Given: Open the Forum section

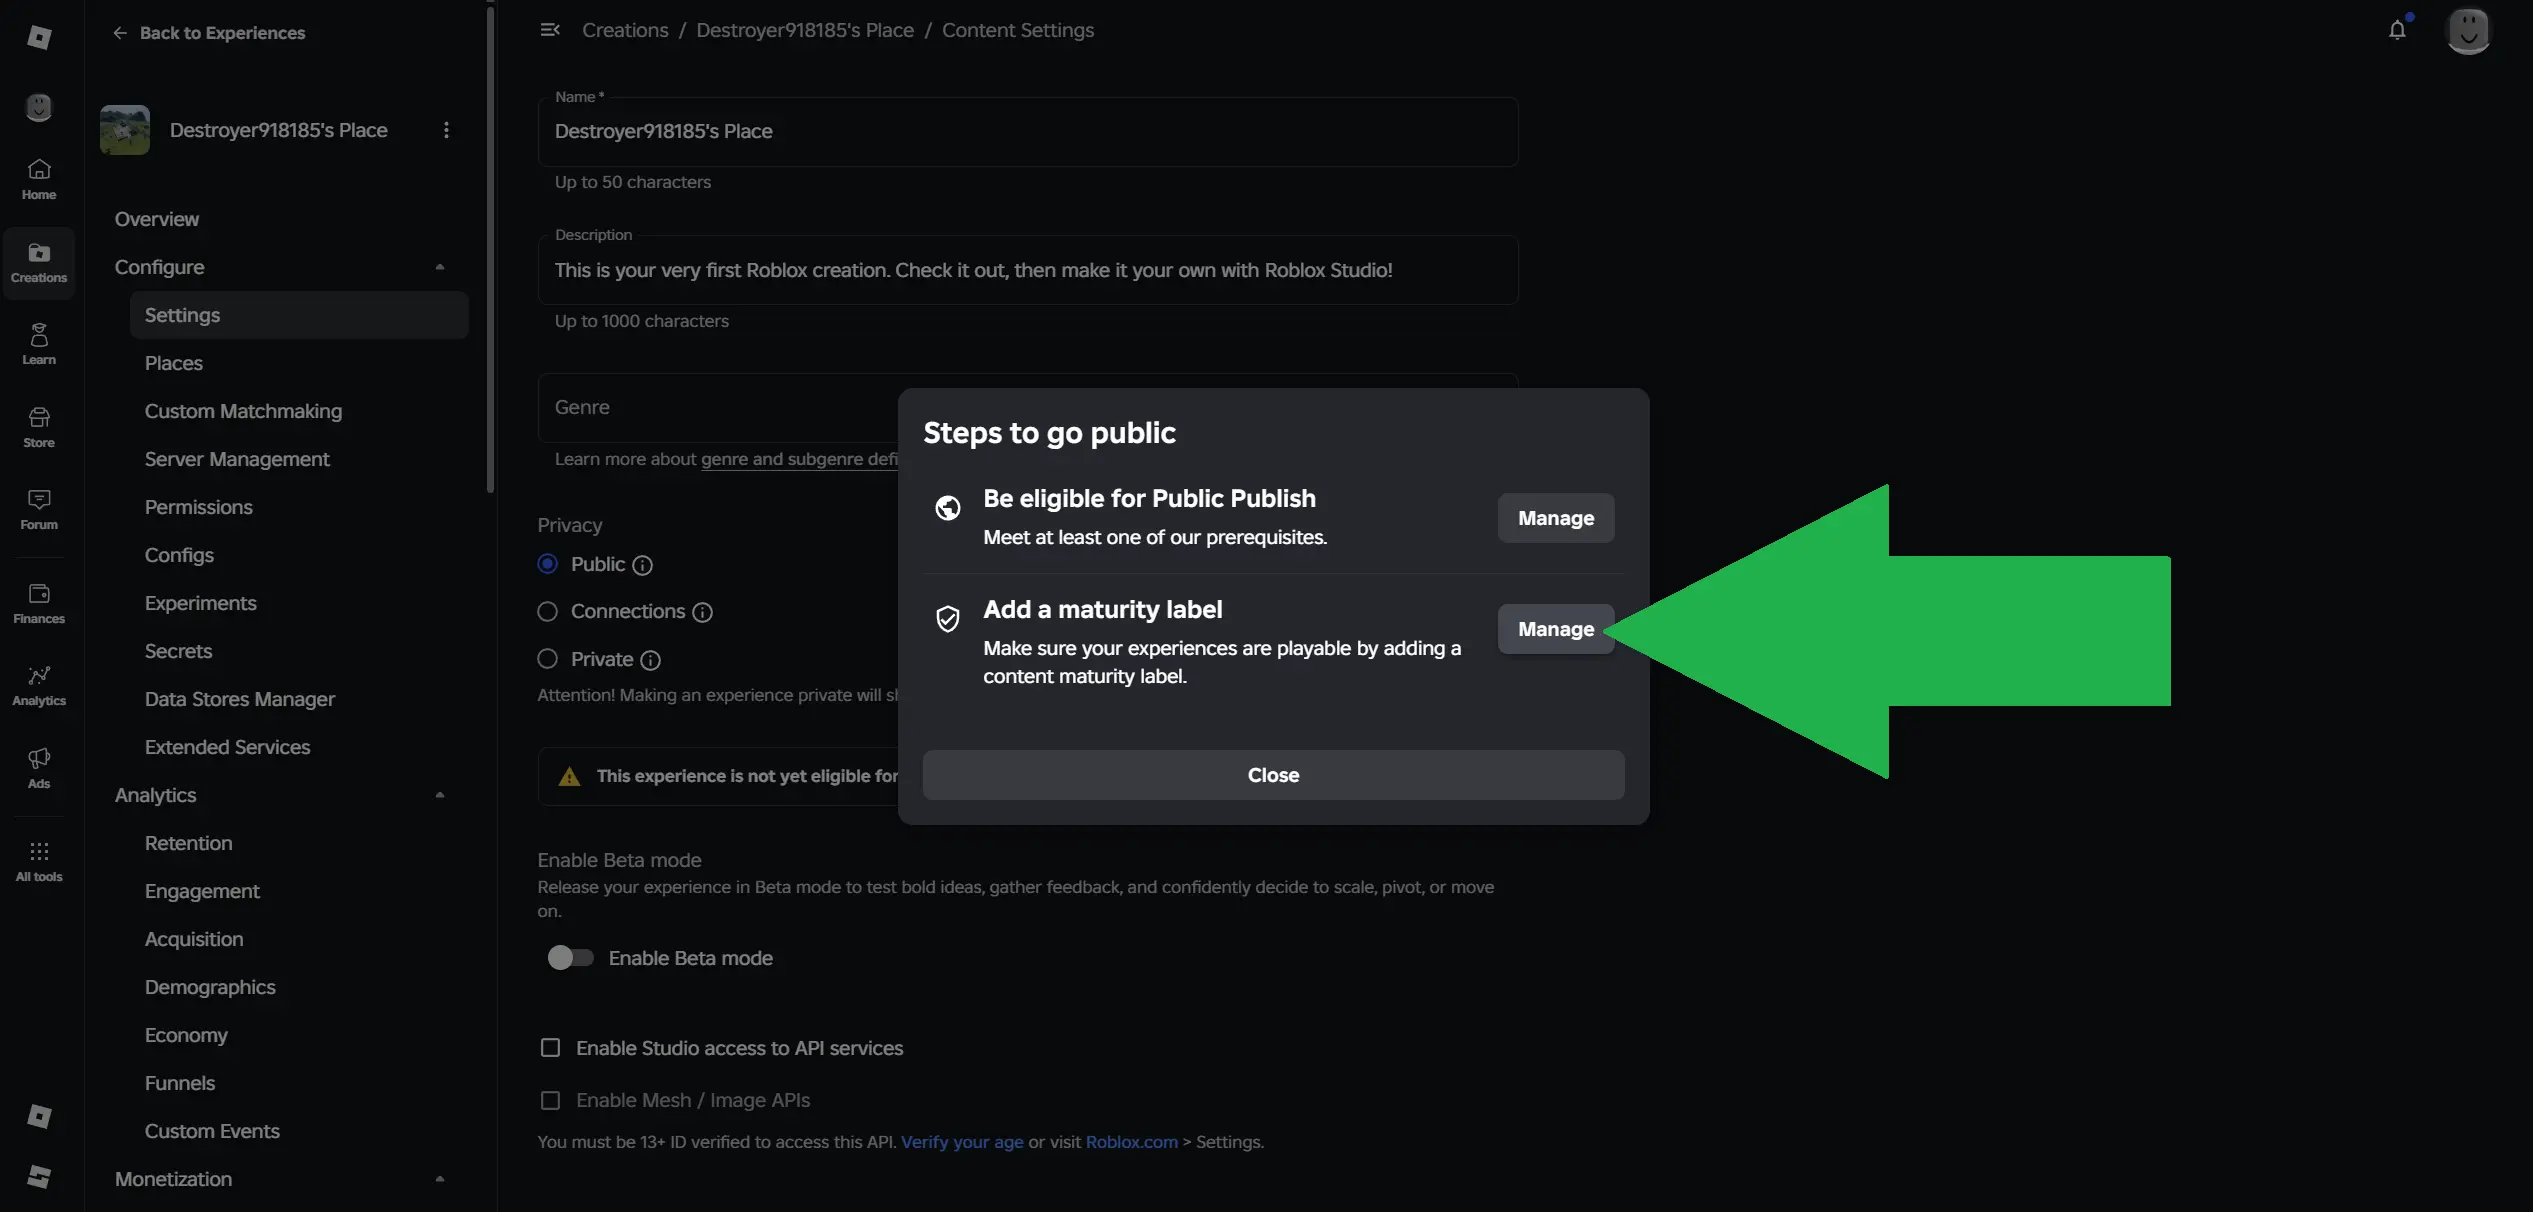Looking at the screenshot, I should [39, 509].
